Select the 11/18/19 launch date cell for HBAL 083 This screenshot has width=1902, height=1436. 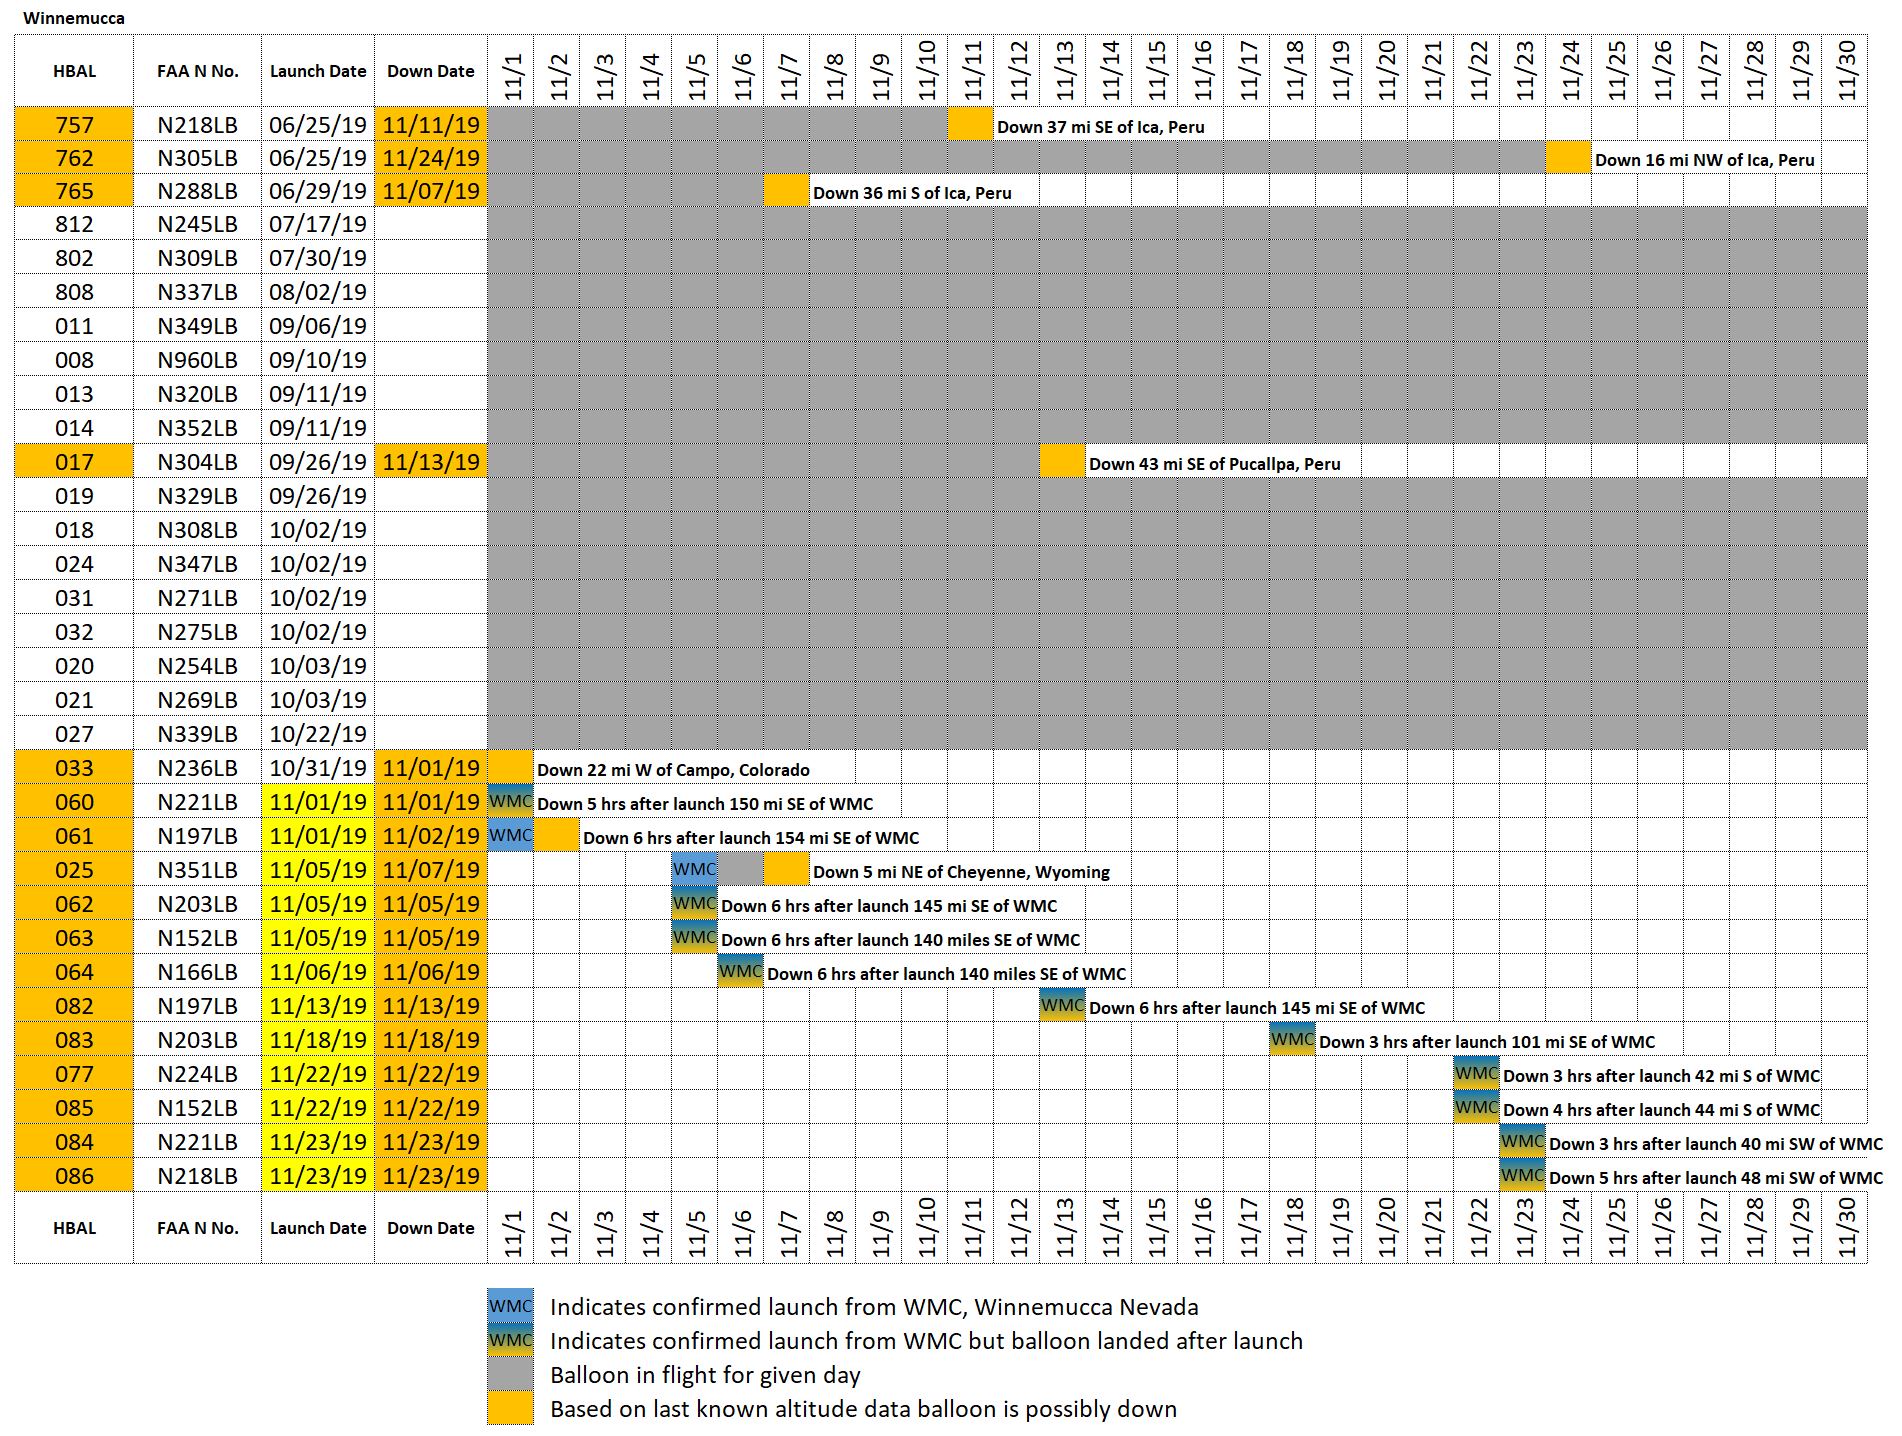(x=318, y=1040)
